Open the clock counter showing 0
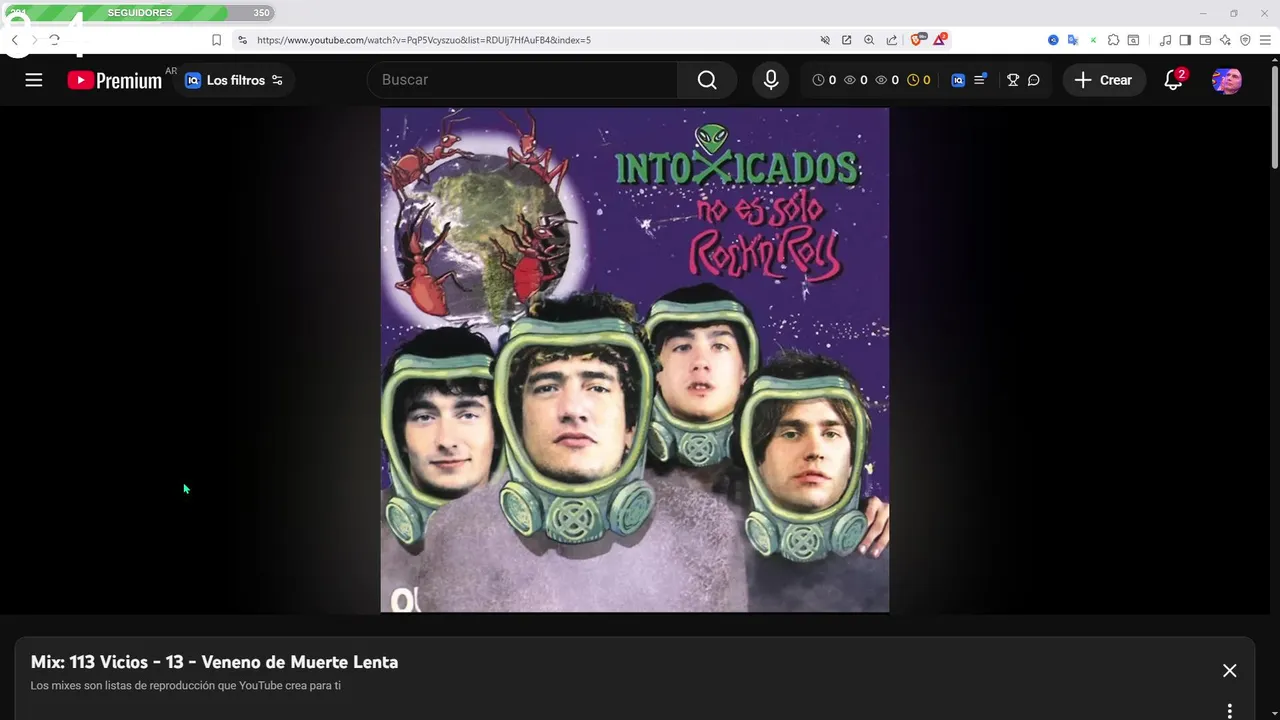 pos(824,80)
